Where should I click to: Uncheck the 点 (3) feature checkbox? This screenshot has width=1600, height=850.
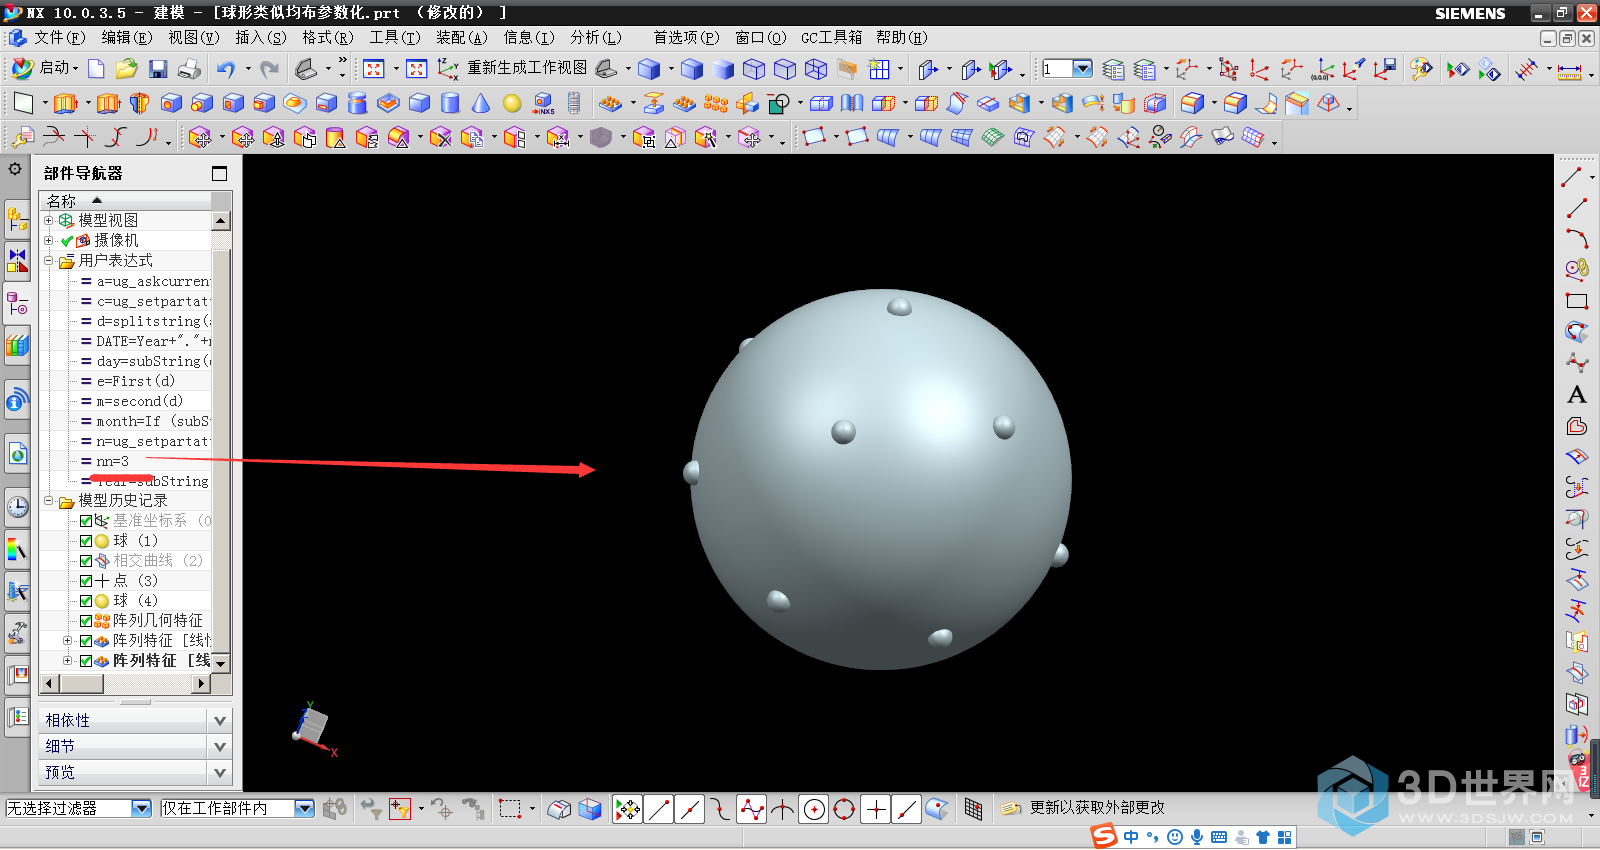coord(86,581)
